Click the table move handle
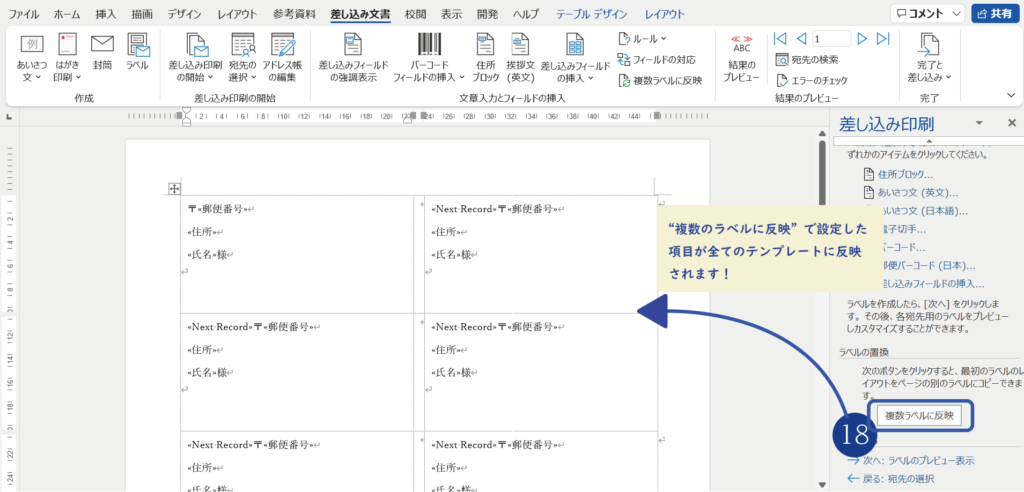 tap(174, 188)
